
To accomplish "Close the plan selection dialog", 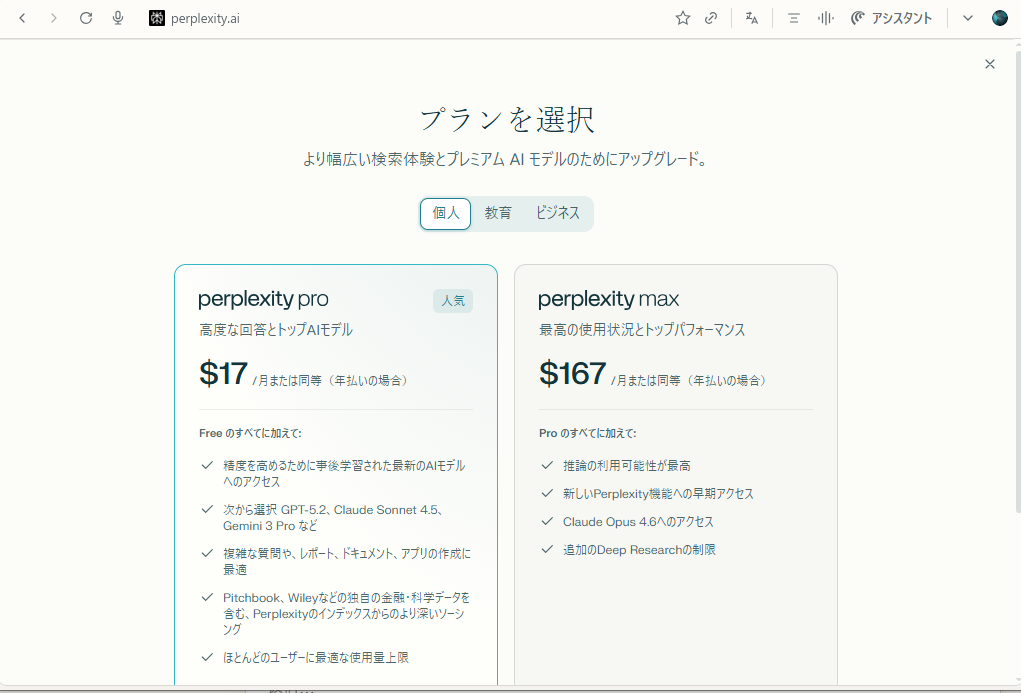I will 990,64.
